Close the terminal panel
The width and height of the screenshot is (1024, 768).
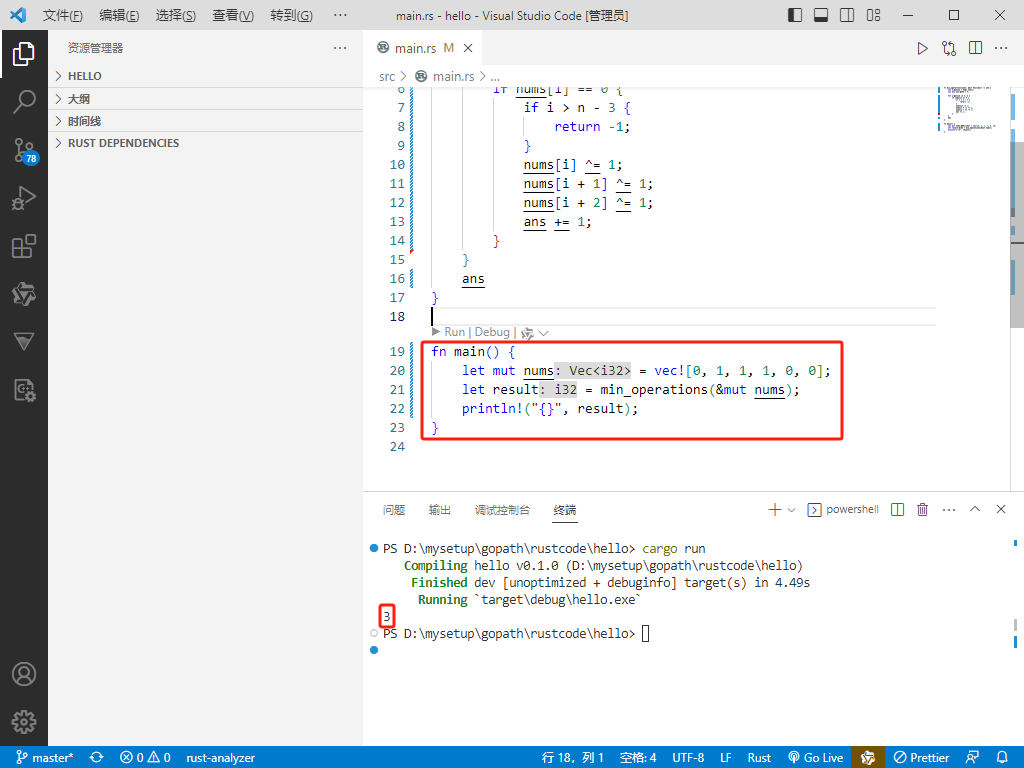tap(1001, 509)
